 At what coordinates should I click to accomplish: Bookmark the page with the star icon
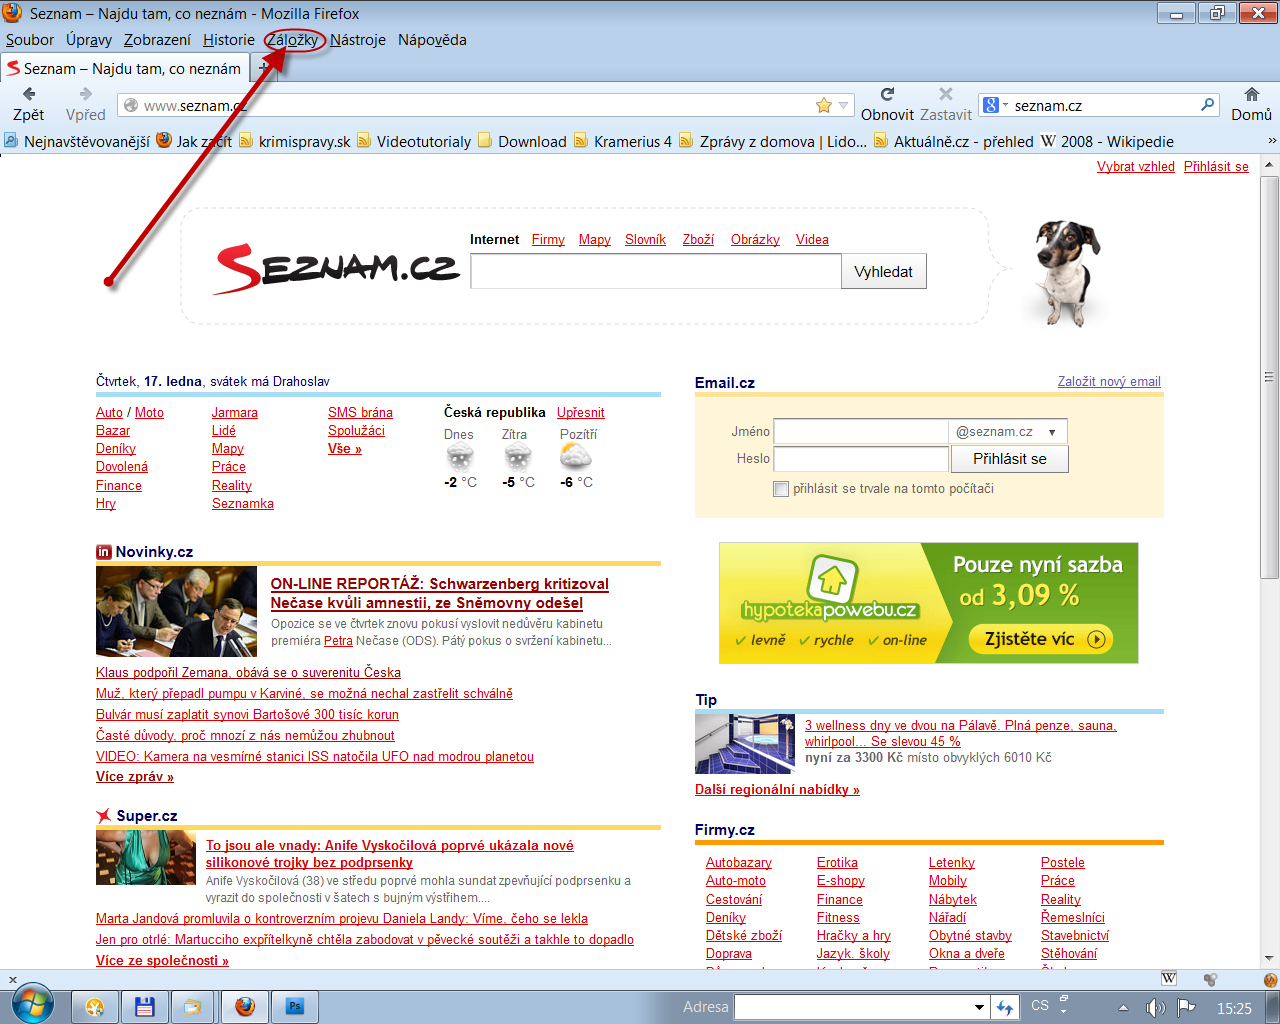pos(824,105)
